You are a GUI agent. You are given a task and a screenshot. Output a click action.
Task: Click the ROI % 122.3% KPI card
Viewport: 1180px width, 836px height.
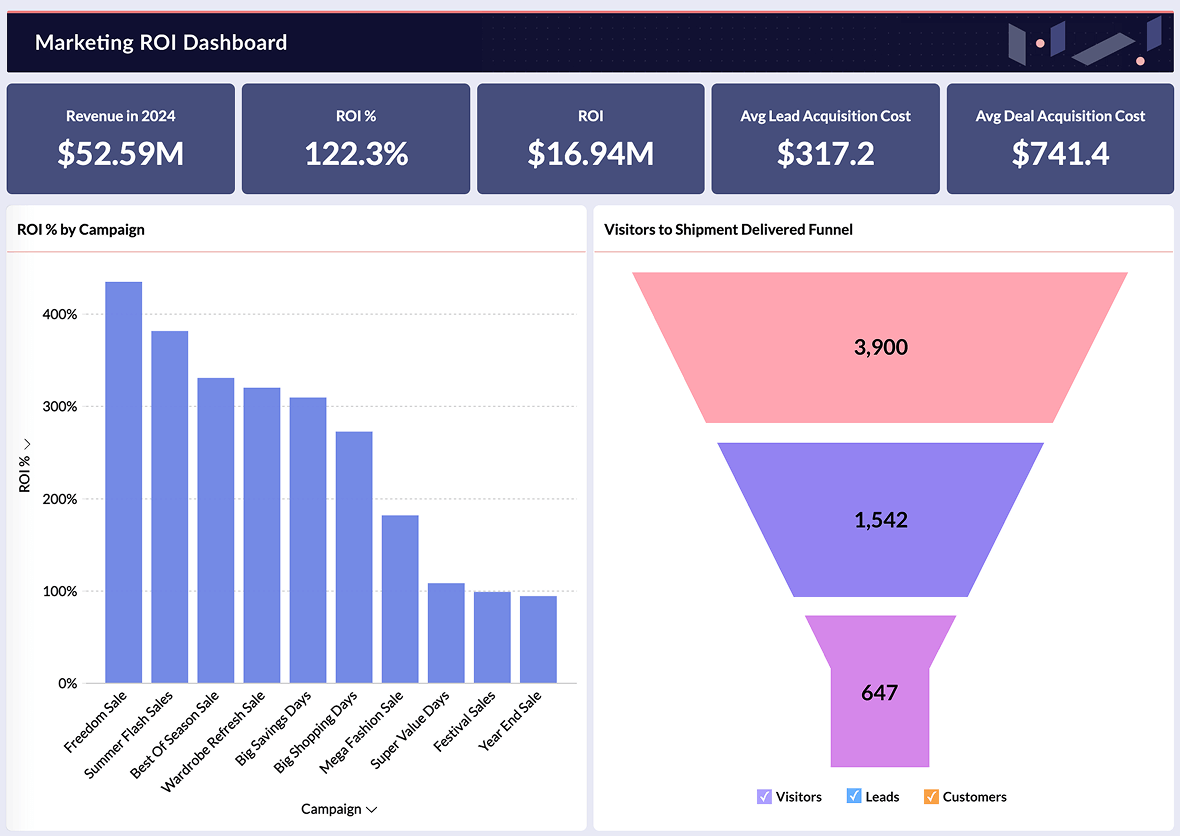pyautogui.click(x=355, y=138)
